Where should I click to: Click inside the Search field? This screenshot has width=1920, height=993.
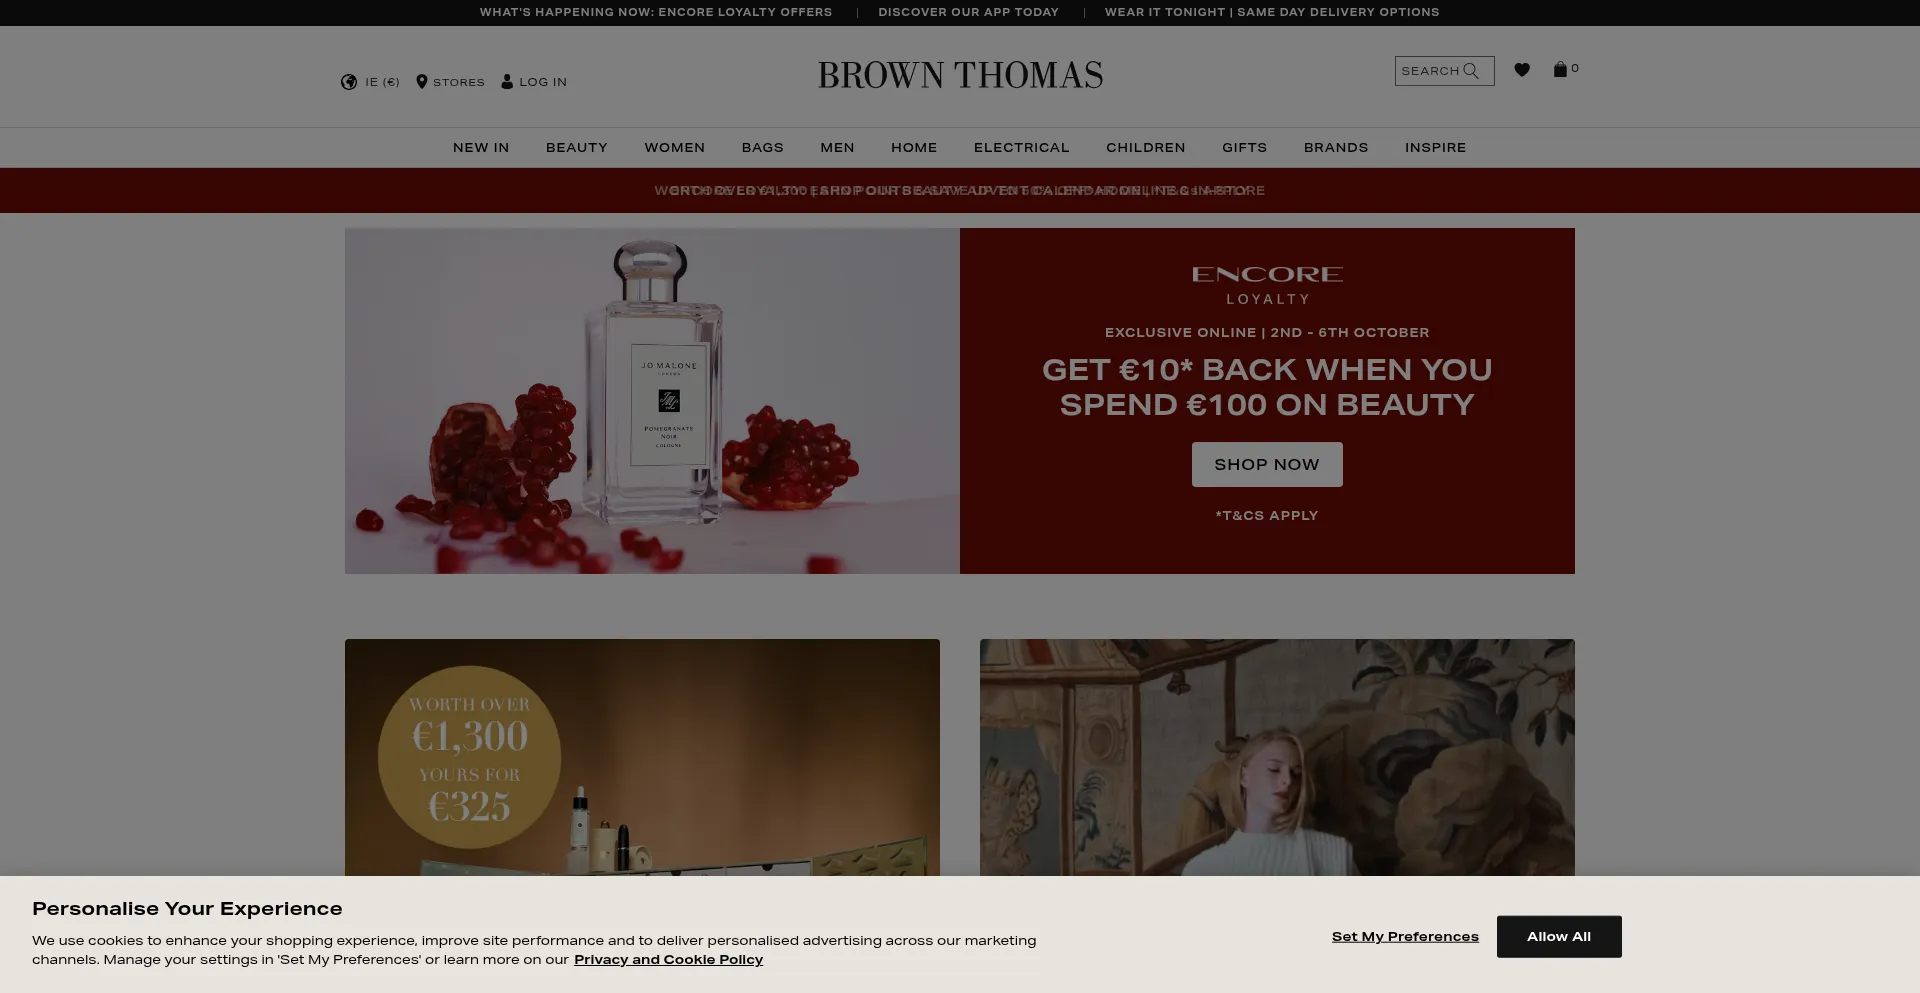[1444, 71]
